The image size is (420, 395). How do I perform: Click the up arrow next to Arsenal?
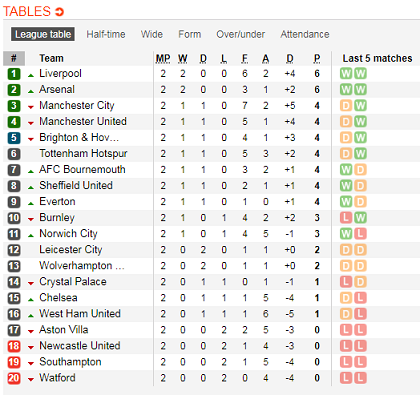pos(31,91)
